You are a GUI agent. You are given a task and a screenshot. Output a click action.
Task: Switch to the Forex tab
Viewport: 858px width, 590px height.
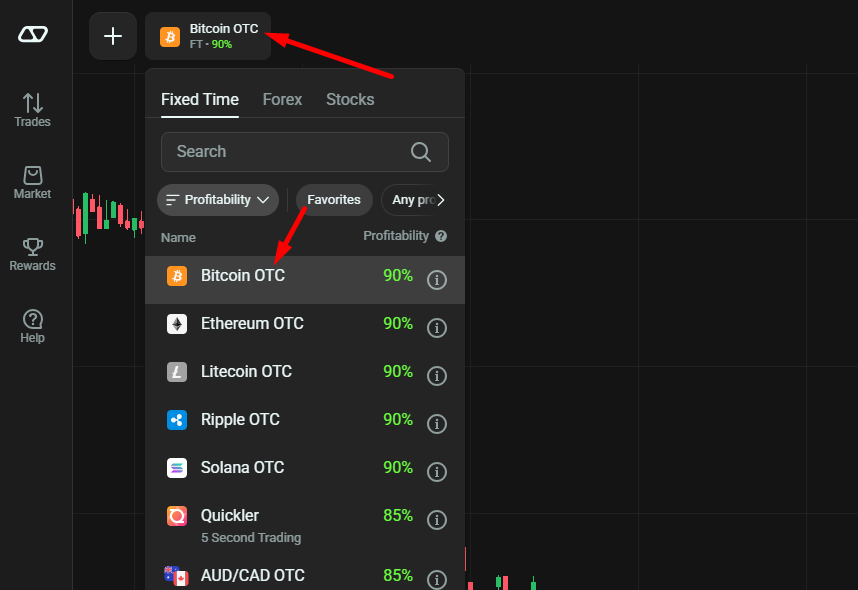(282, 100)
